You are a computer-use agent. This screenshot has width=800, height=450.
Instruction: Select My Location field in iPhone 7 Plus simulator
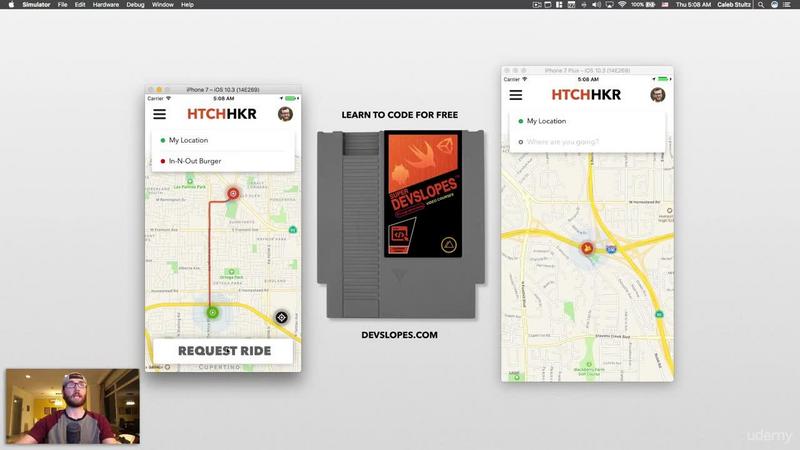click(x=588, y=121)
